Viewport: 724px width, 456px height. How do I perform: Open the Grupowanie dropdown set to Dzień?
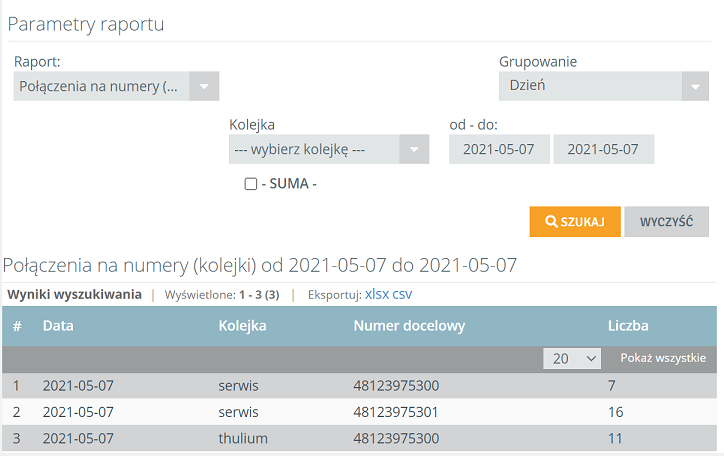point(603,86)
